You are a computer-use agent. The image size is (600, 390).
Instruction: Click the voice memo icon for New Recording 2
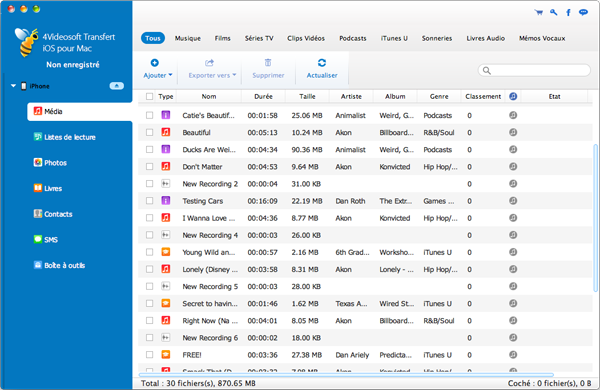pyautogui.click(x=166, y=184)
